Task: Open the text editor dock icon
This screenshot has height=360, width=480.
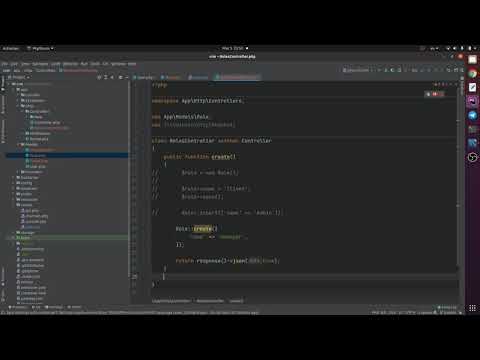Action: [x=472, y=87]
